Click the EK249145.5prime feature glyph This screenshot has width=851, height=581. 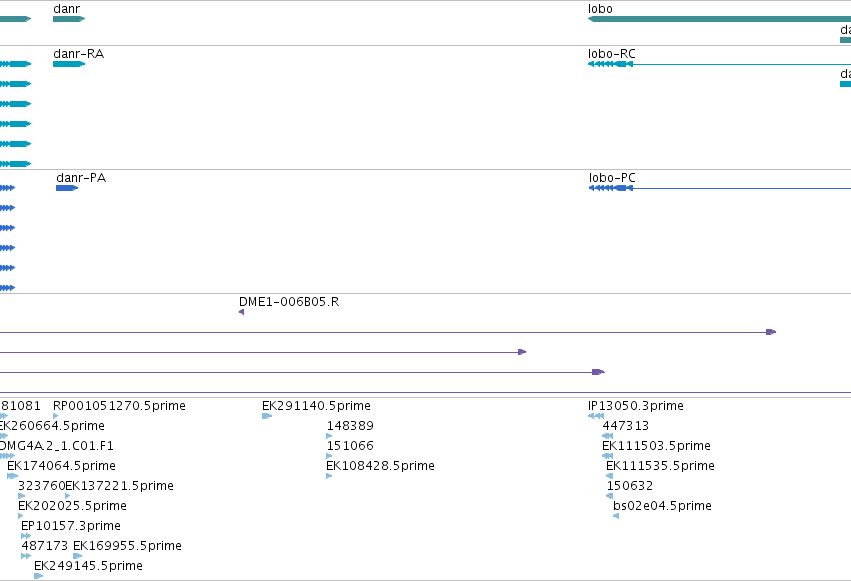[x=38, y=576]
